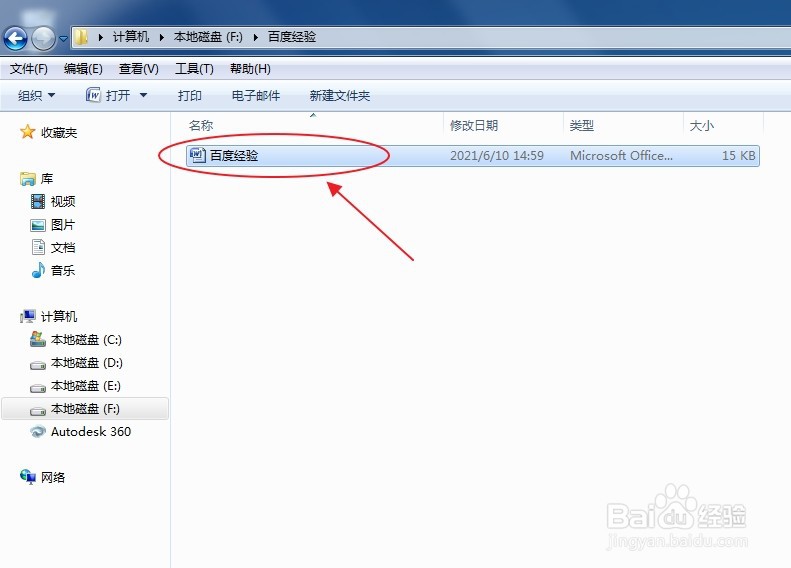The height and width of the screenshot is (568, 791).
Task: Expand arrow before 计算机 in breadcrumb
Action: click(101, 37)
